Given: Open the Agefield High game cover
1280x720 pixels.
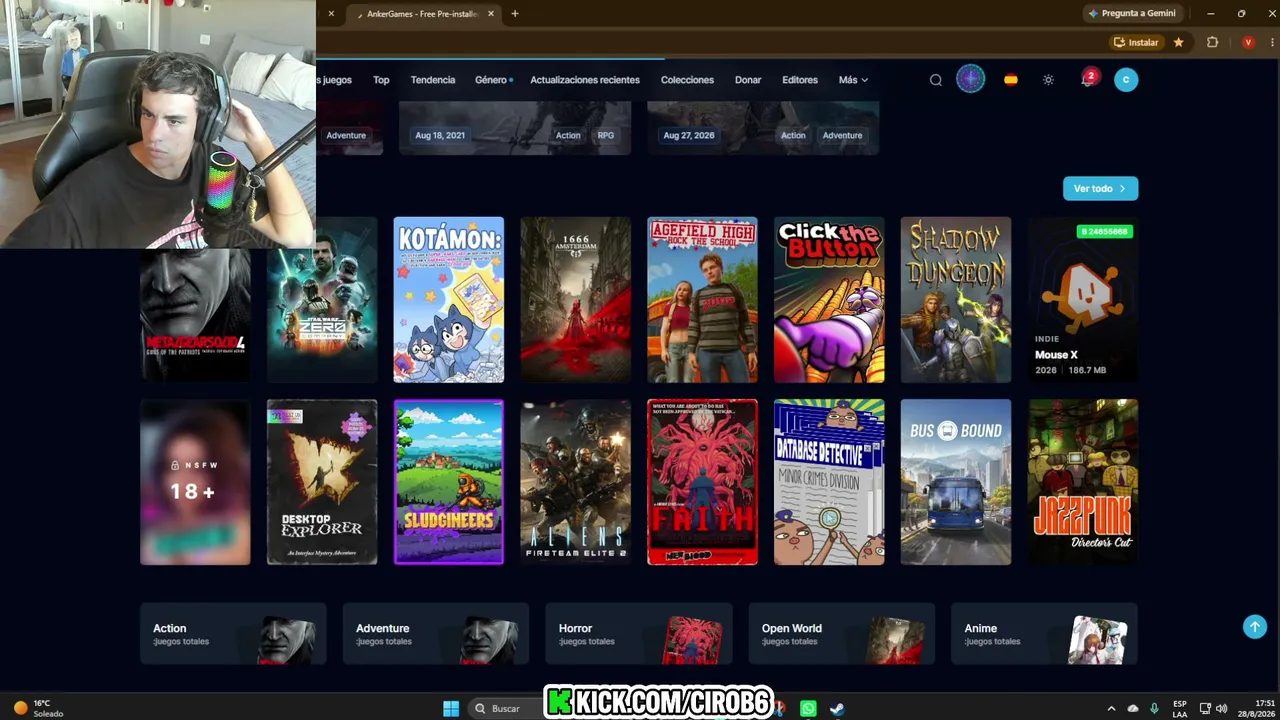Looking at the screenshot, I should click(x=702, y=300).
